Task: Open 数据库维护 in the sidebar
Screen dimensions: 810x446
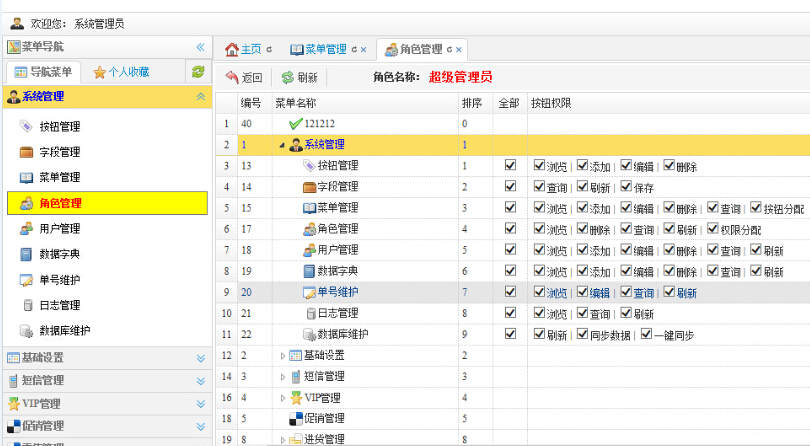Action: (x=65, y=330)
